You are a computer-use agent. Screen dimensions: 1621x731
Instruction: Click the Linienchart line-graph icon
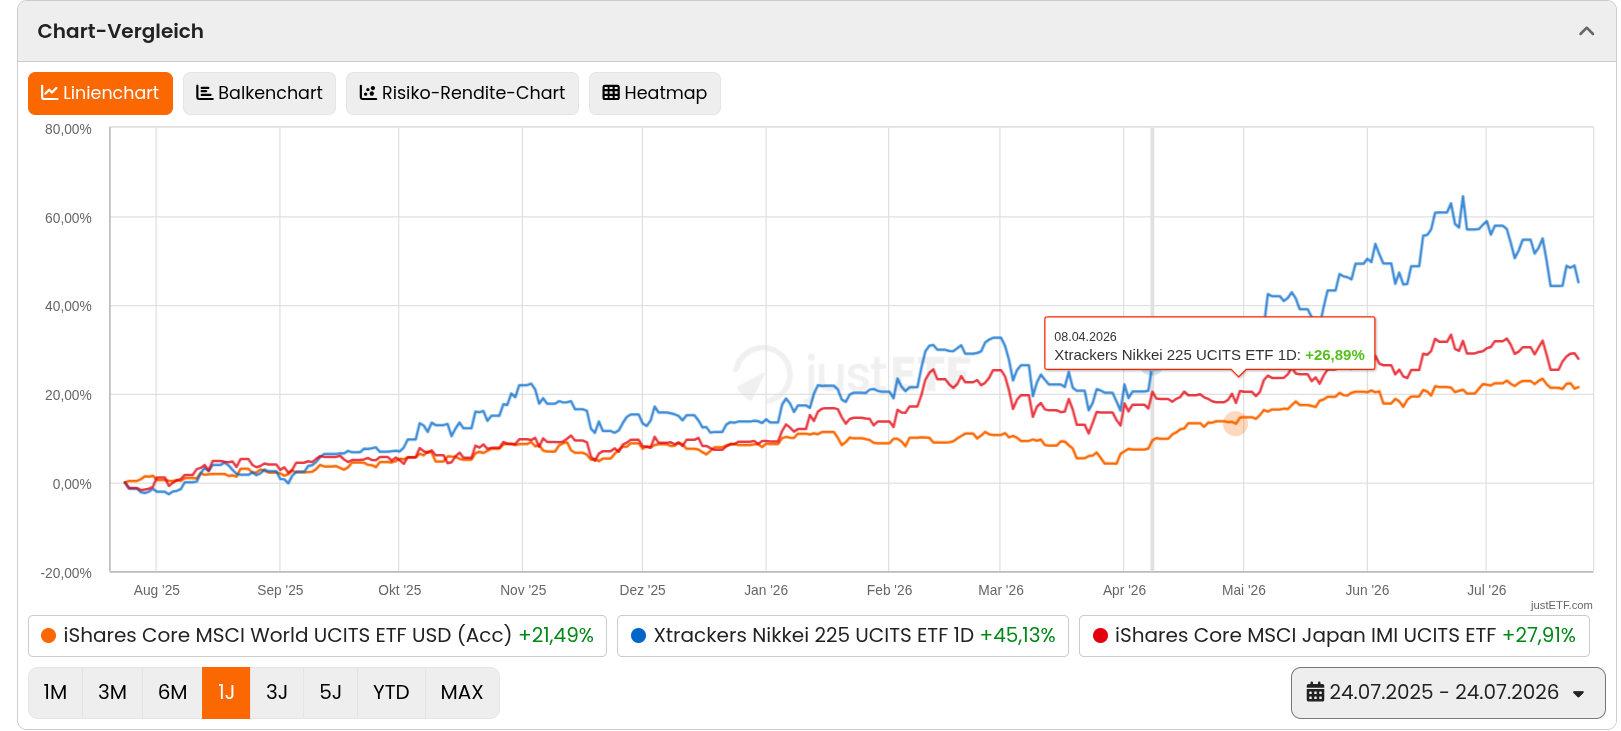(x=49, y=93)
